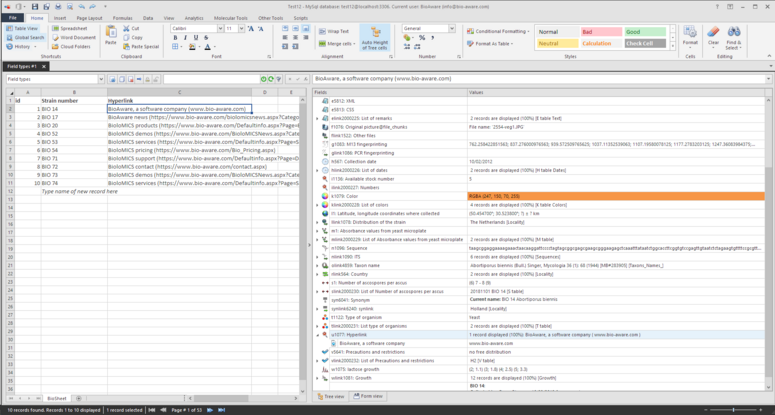Screen dimensions: 775x415
Task: Click the Paste clipboard icon
Action: point(111,32)
